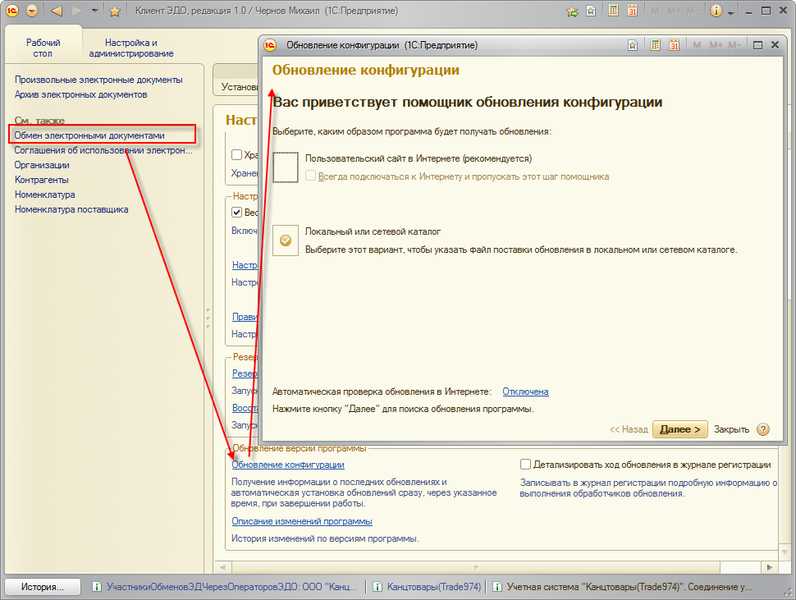
Task: Minimize the main 1C window
Action: pos(748,11)
